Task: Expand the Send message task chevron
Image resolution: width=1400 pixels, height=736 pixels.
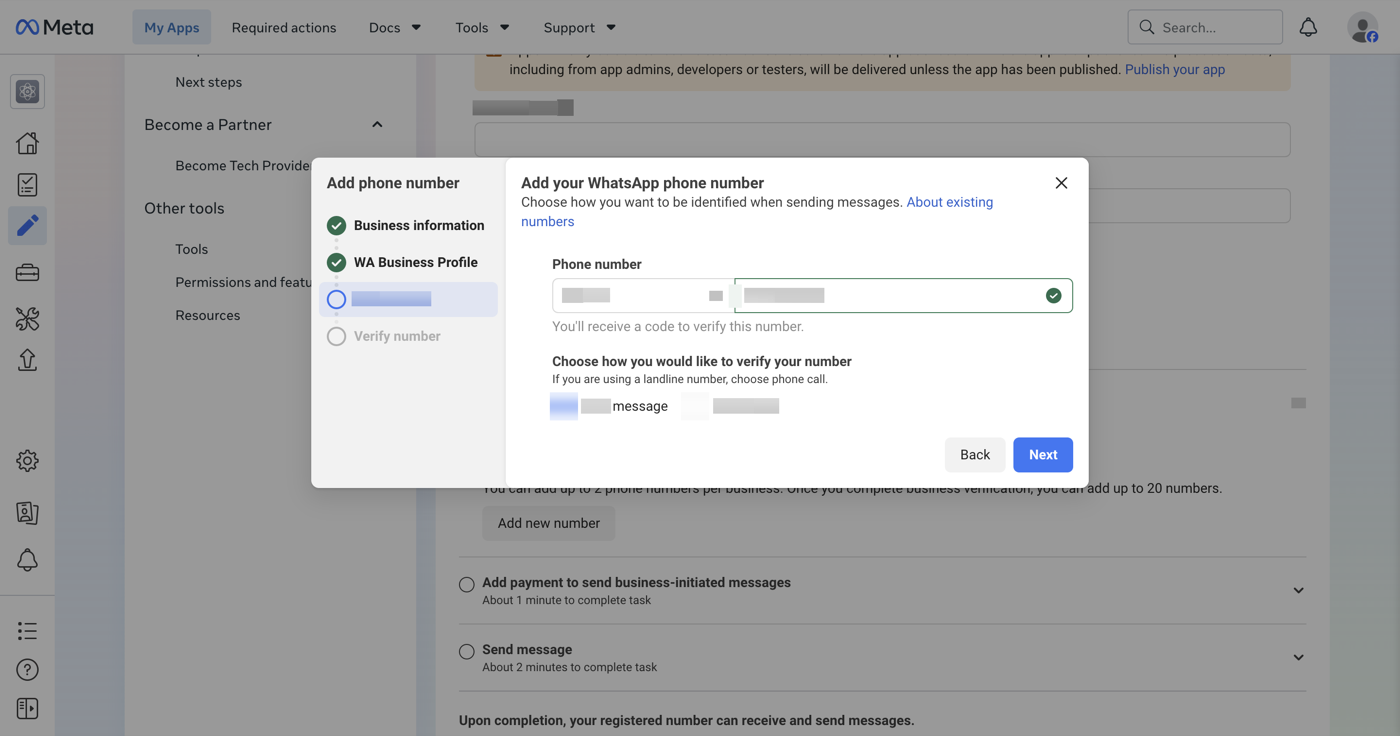Action: coord(1298,658)
